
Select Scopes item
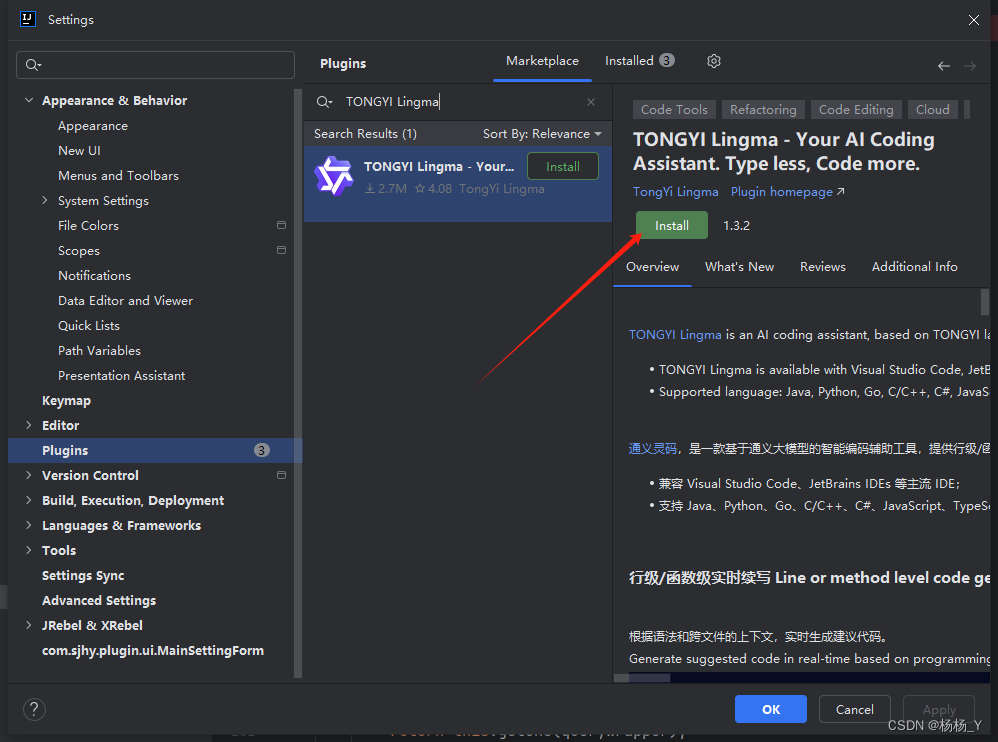tap(79, 251)
